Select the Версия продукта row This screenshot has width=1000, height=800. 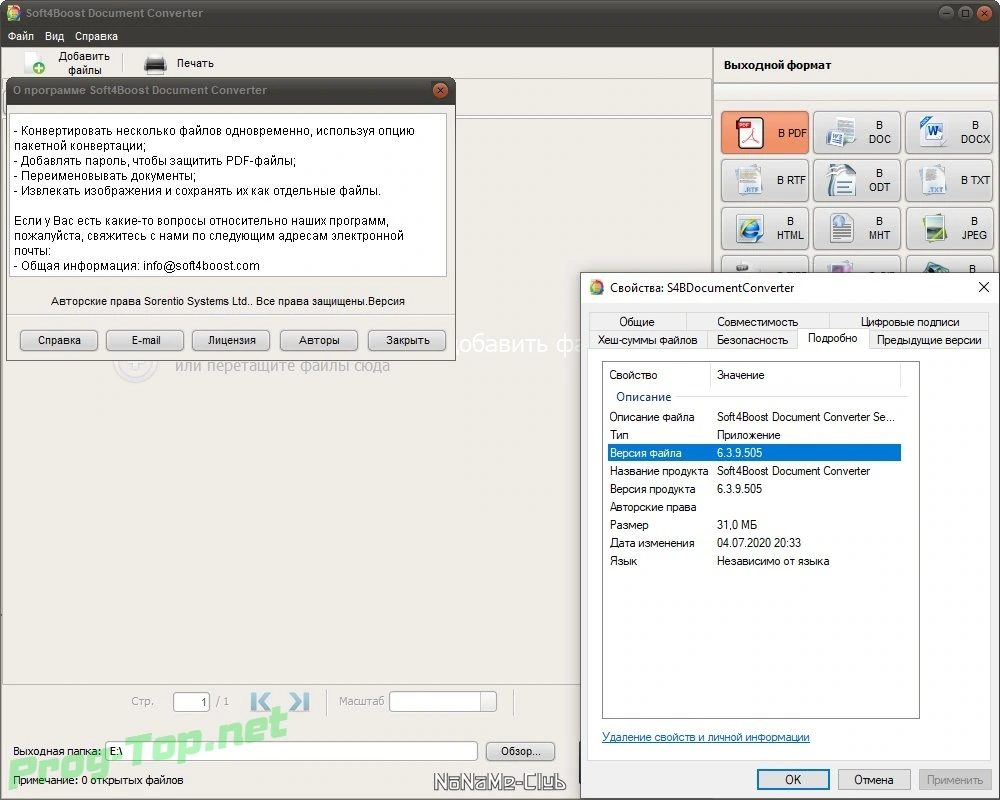coord(754,489)
